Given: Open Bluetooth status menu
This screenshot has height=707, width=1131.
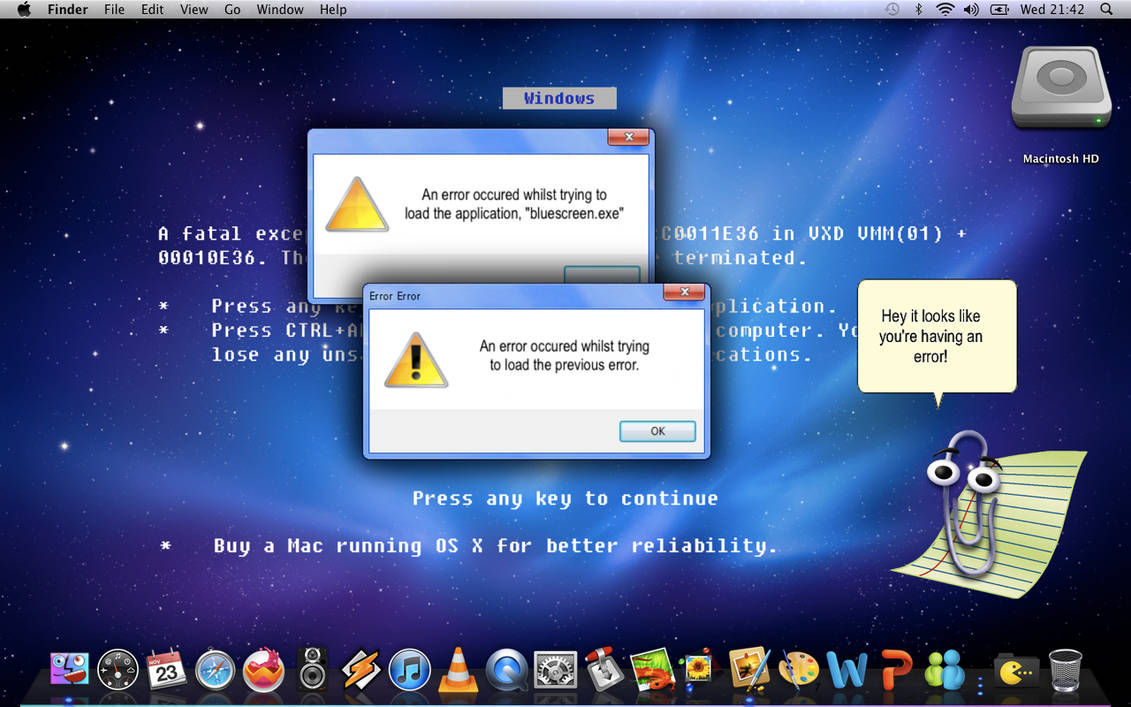Looking at the screenshot, I should [918, 9].
